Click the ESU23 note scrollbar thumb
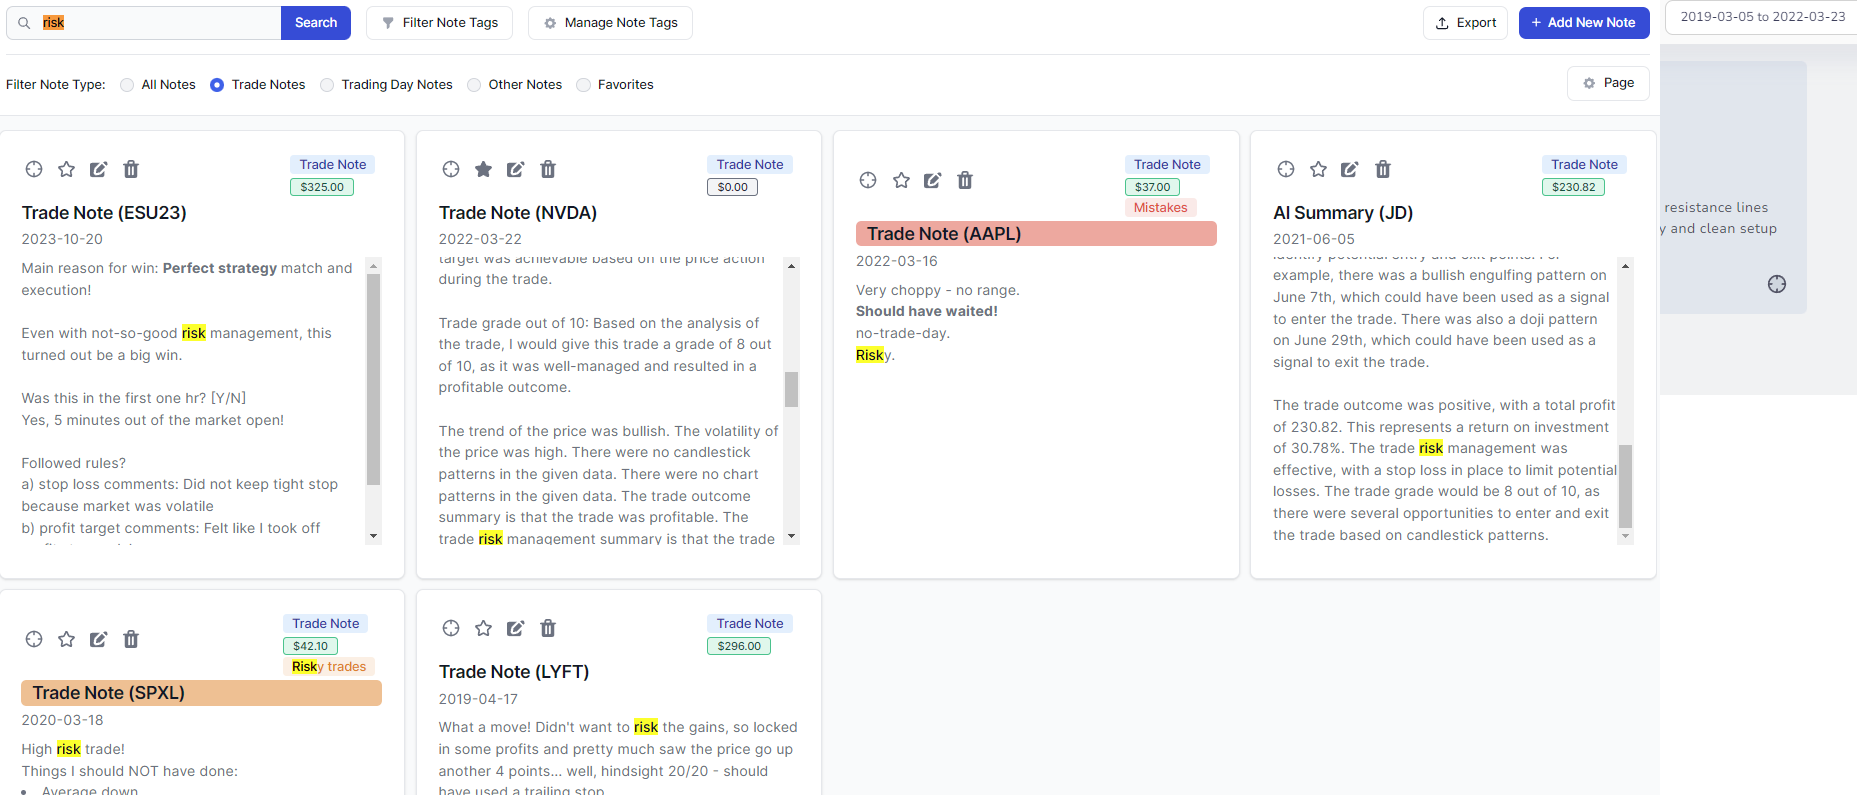Viewport: 1857px width, 795px height. 374,379
